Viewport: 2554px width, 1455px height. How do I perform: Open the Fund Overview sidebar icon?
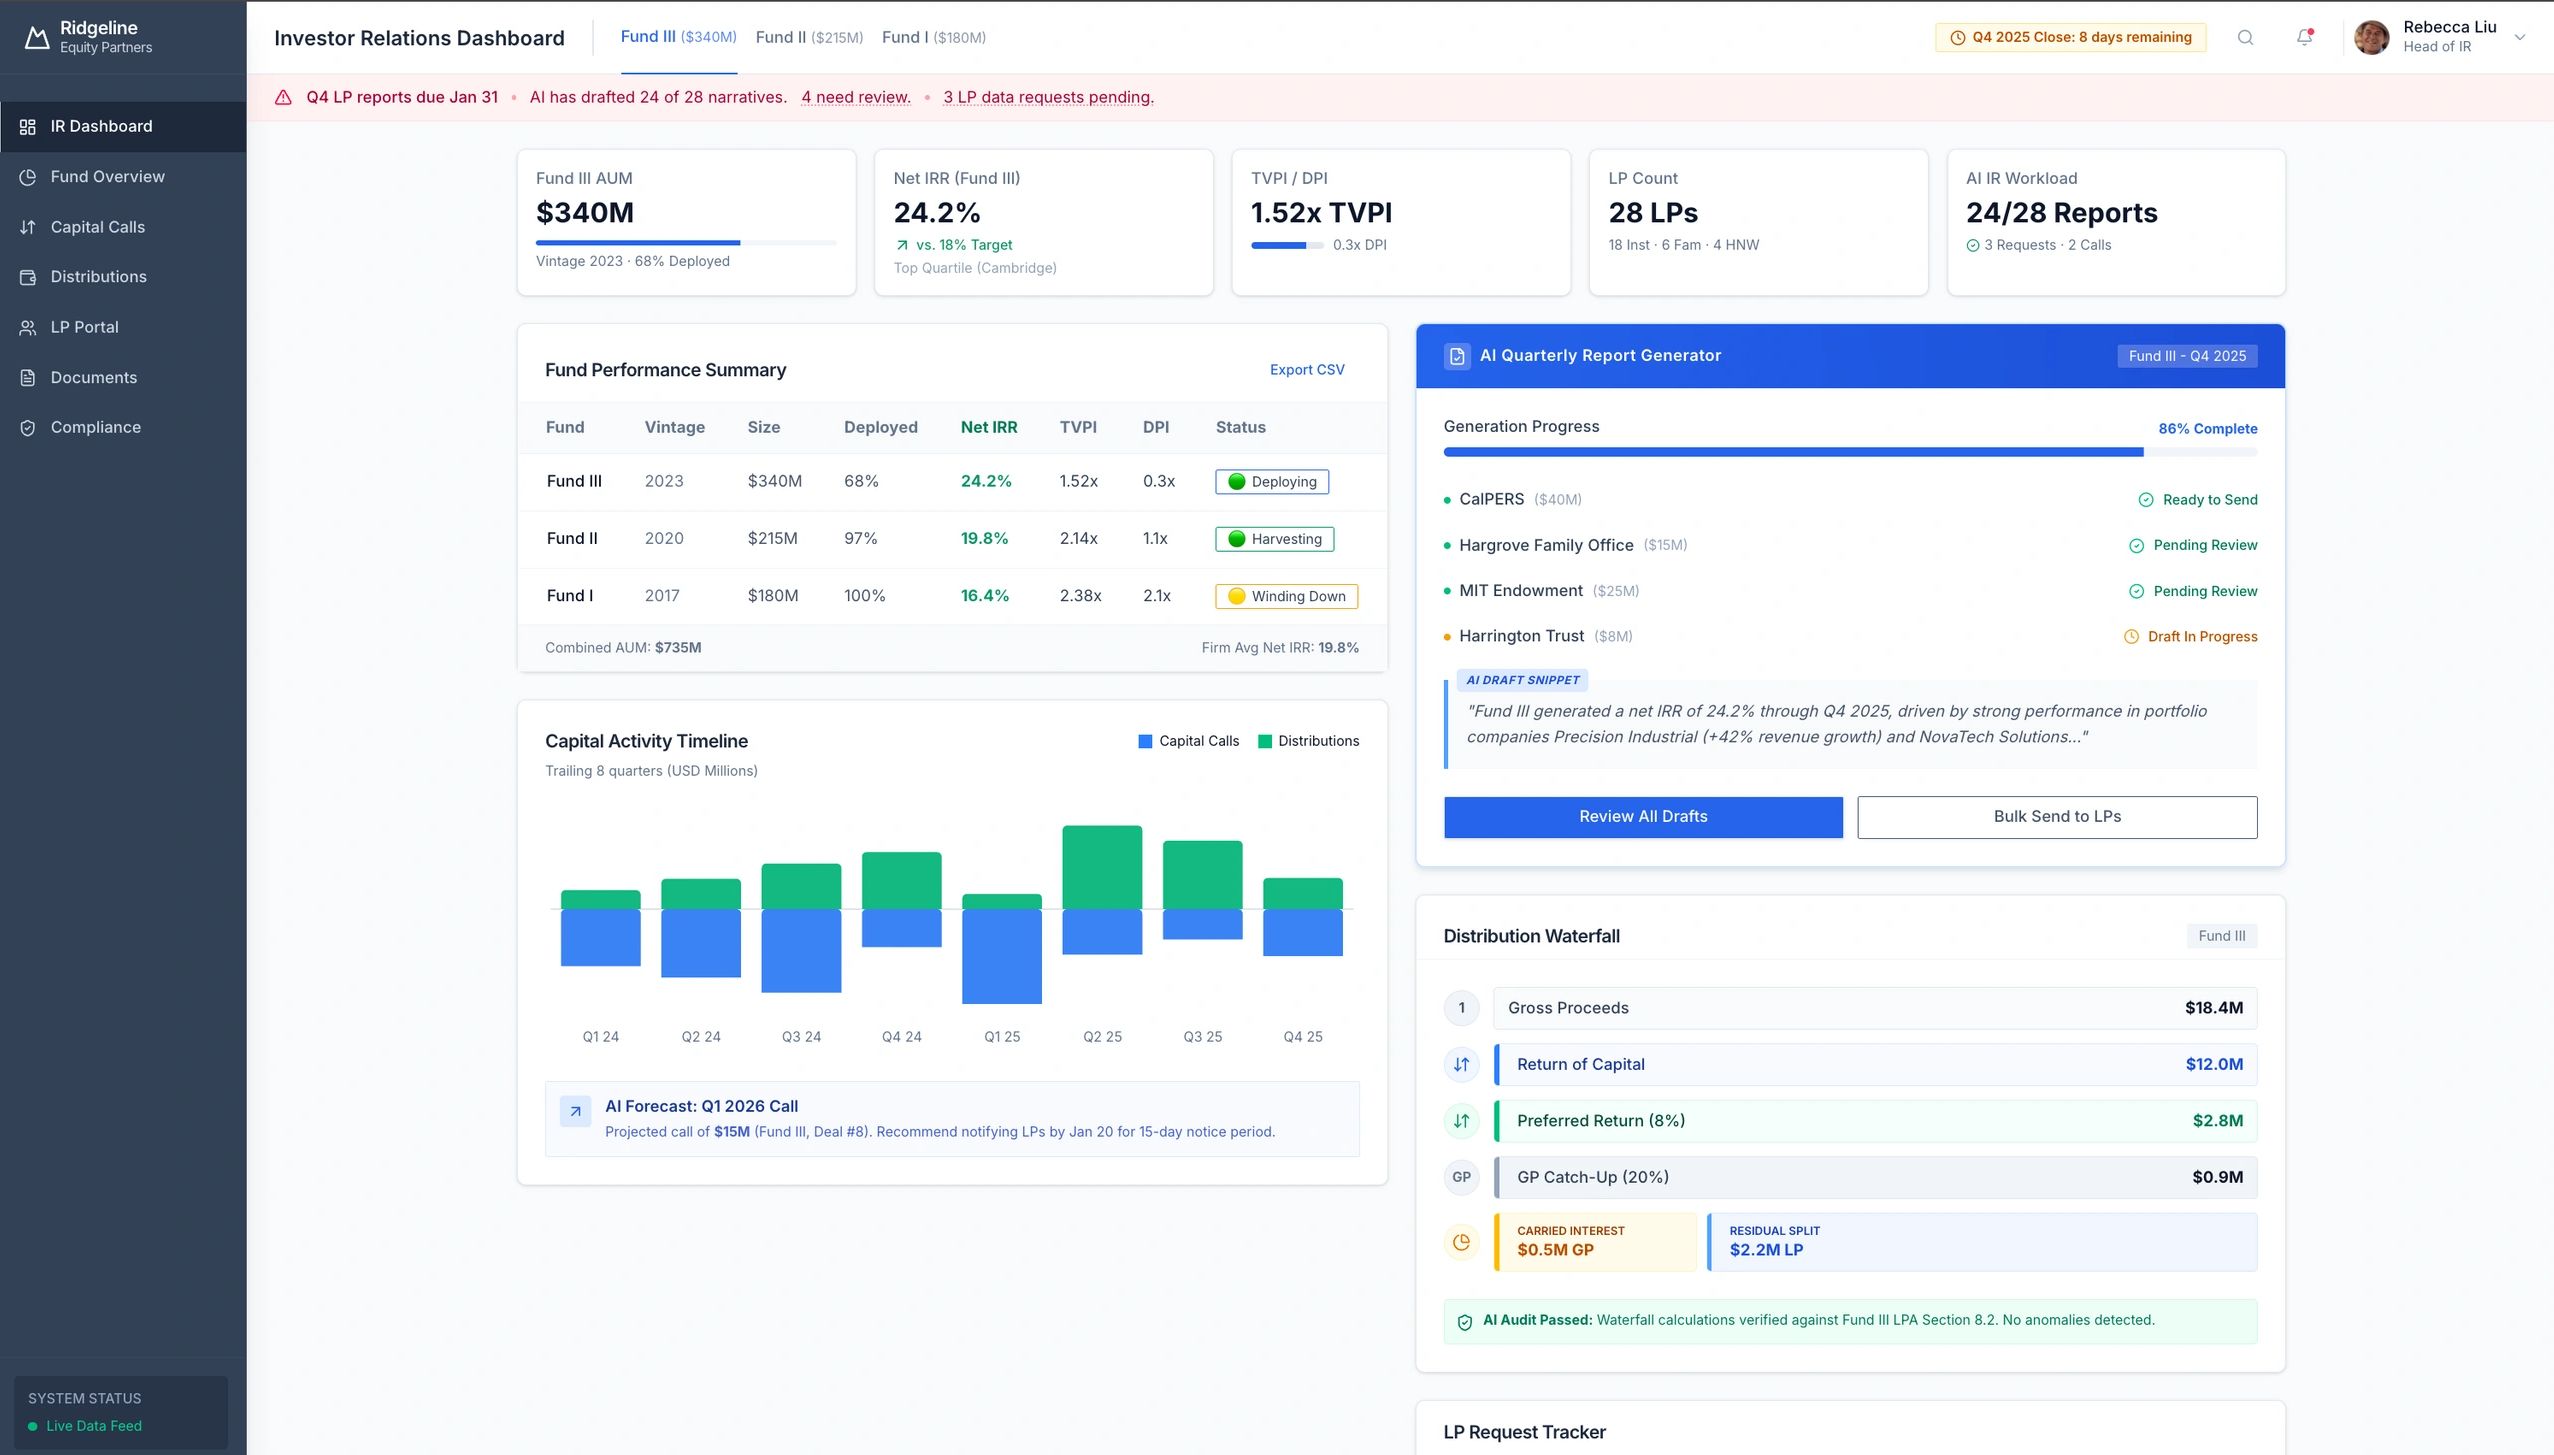tap(28, 176)
